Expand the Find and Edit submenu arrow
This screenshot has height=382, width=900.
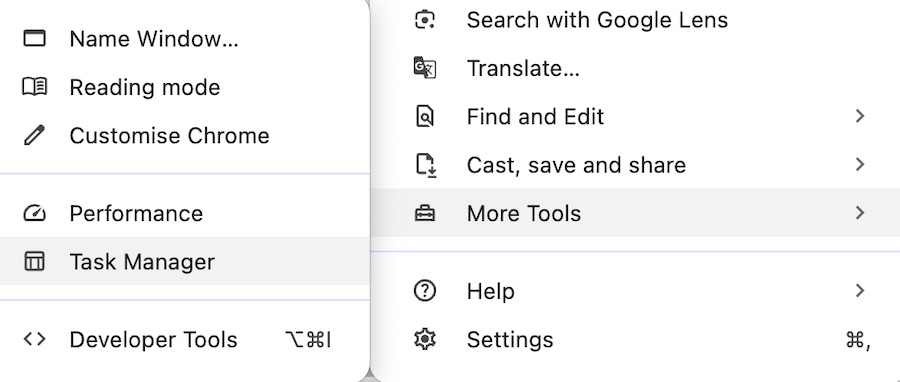pos(860,116)
